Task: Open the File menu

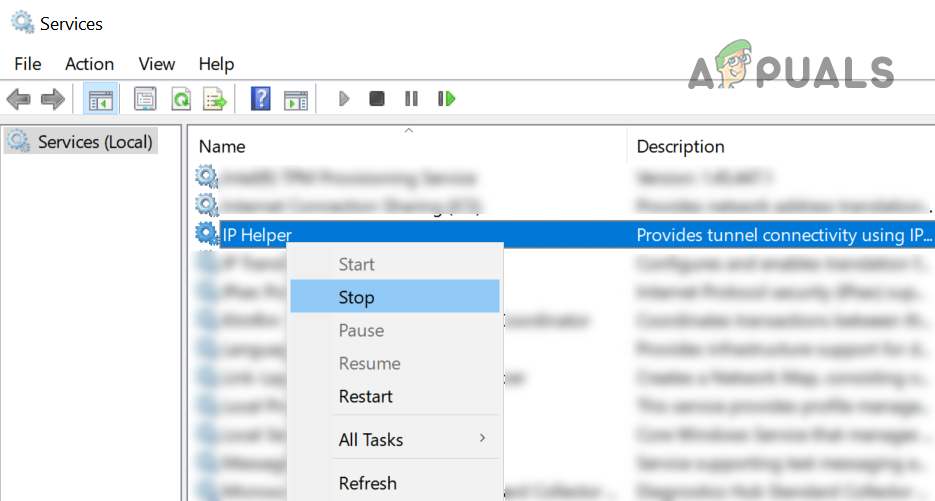Action: (27, 64)
